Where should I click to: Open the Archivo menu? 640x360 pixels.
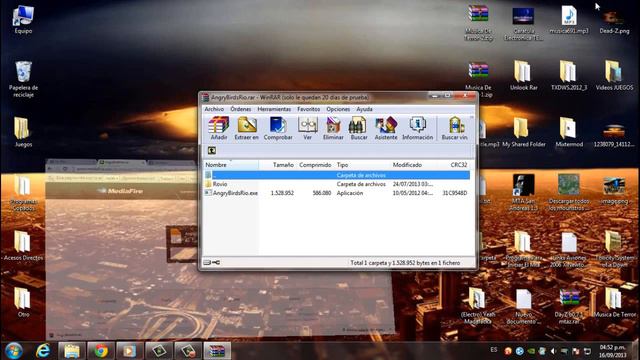point(214,109)
